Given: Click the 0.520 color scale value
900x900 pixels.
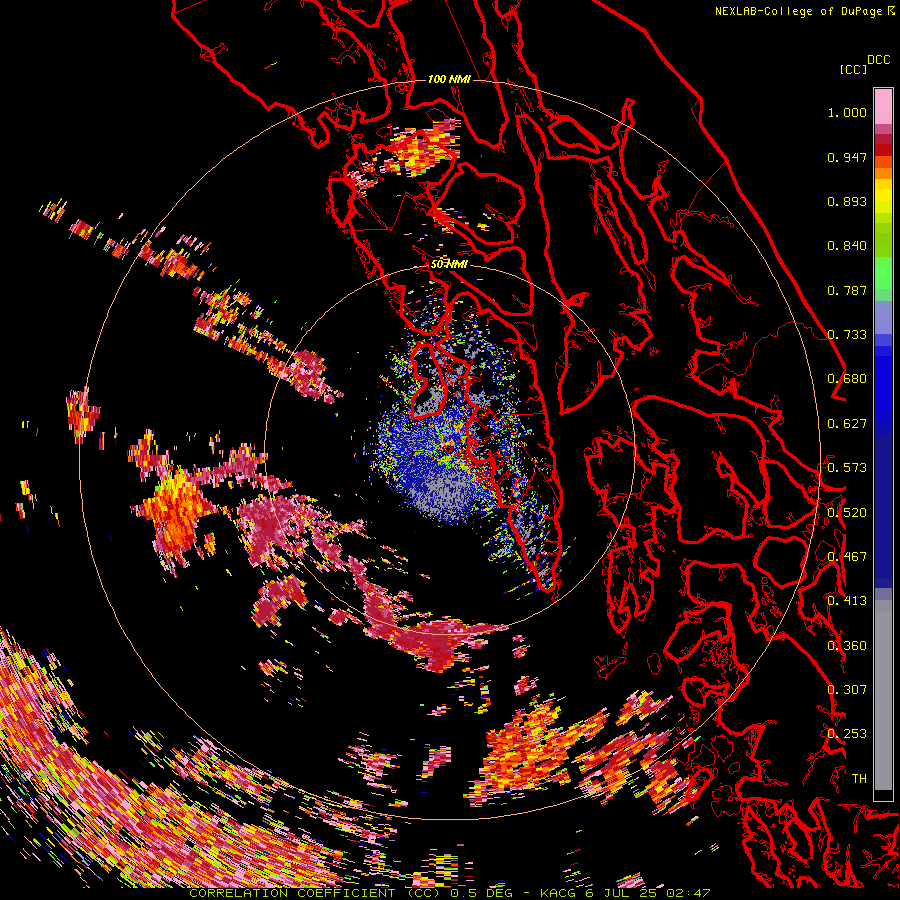Looking at the screenshot, I should point(847,513).
